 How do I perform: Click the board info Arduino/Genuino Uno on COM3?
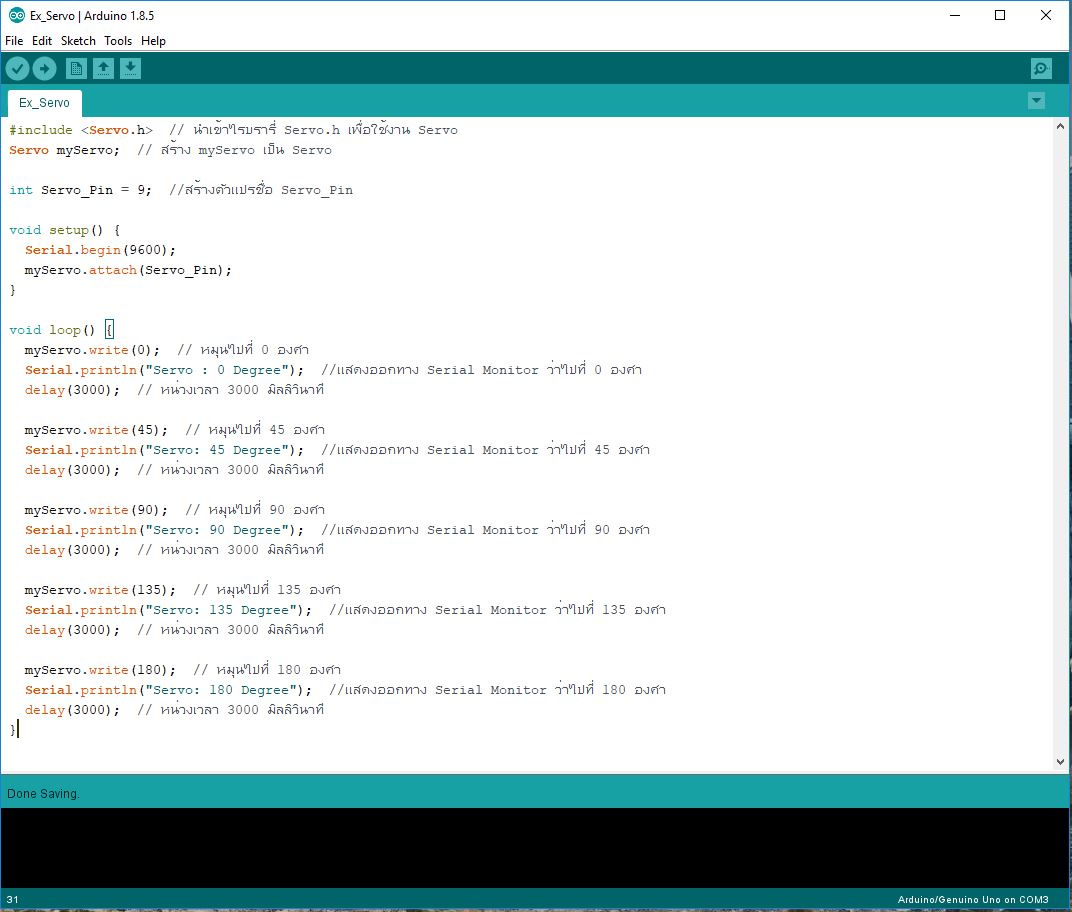tap(972, 900)
